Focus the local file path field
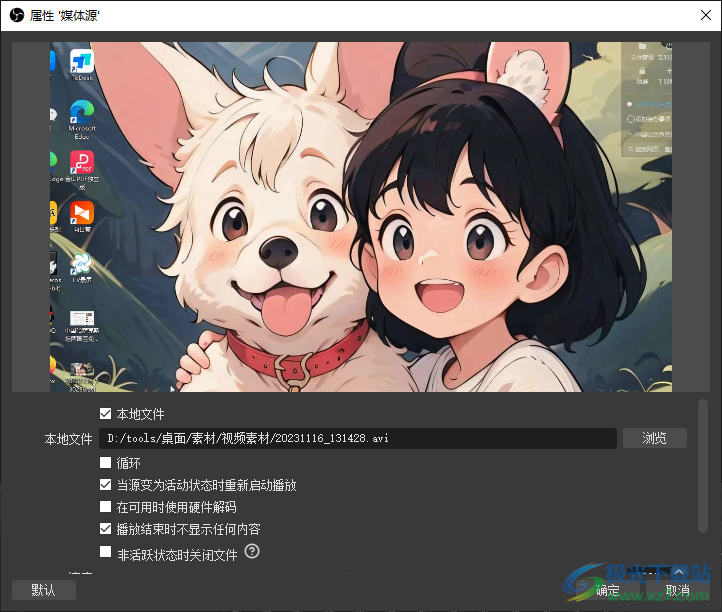This screenshot has width=722, height=612. [x=358, y=438]
